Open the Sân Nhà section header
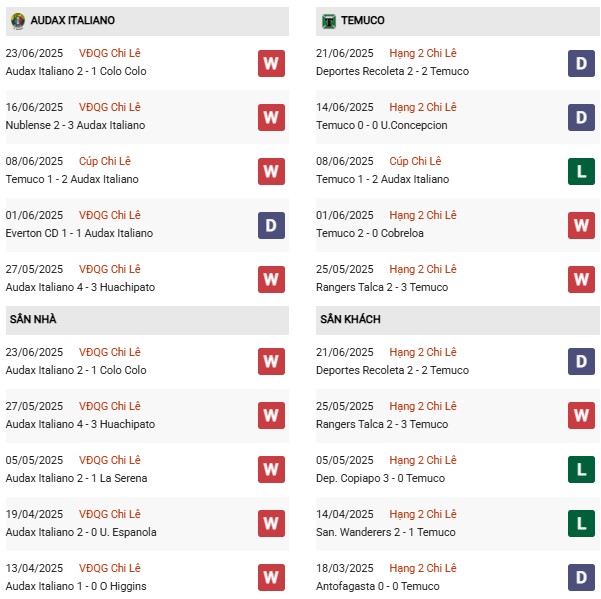Image resolution: width=601 pixels, height=599 pixels. pyautogui.click(x=147, y=320)
